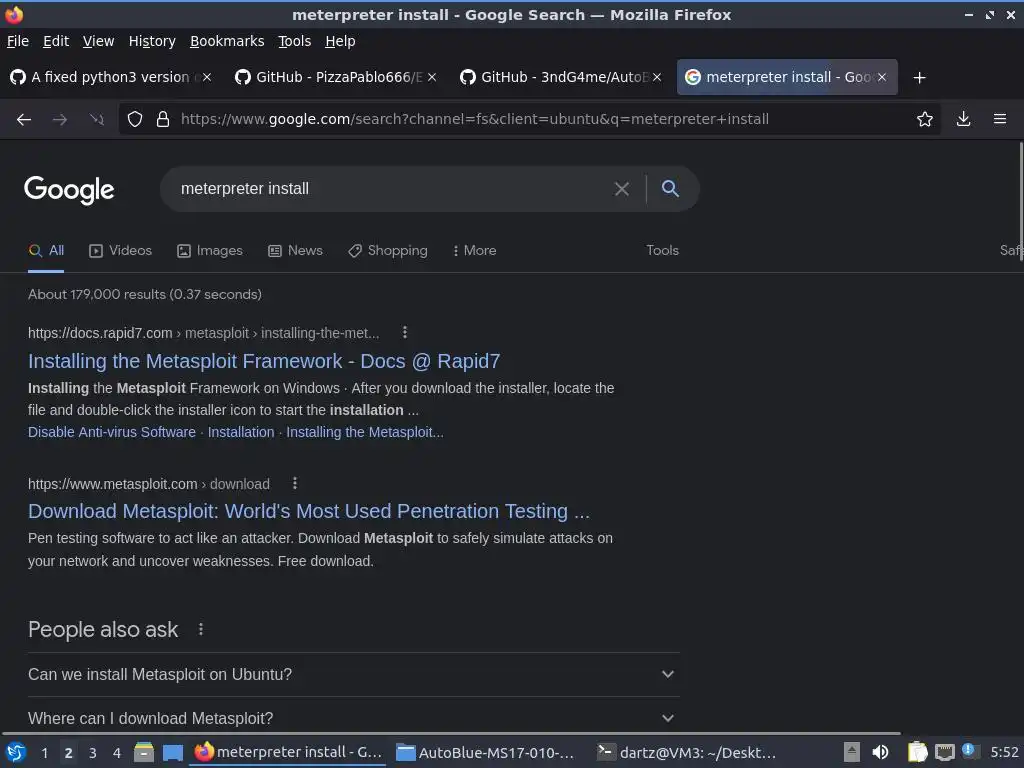The image size is (1024, 768).
Task: Open the taskbar start menu icon
Action: point(16,752)
